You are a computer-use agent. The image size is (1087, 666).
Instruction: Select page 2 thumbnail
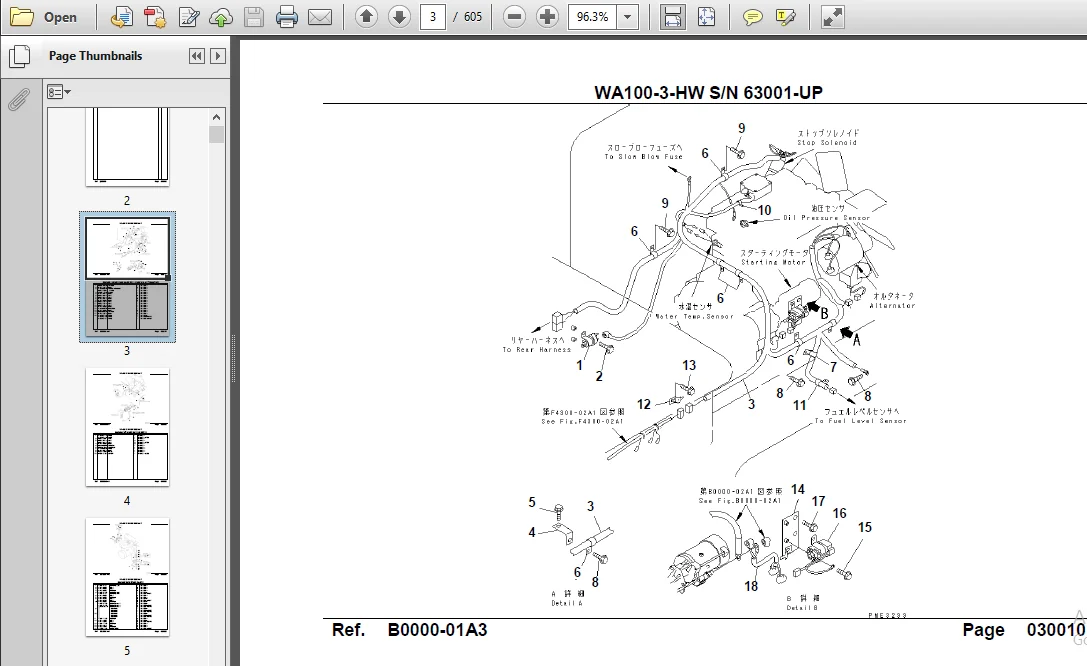pos(127,147)
